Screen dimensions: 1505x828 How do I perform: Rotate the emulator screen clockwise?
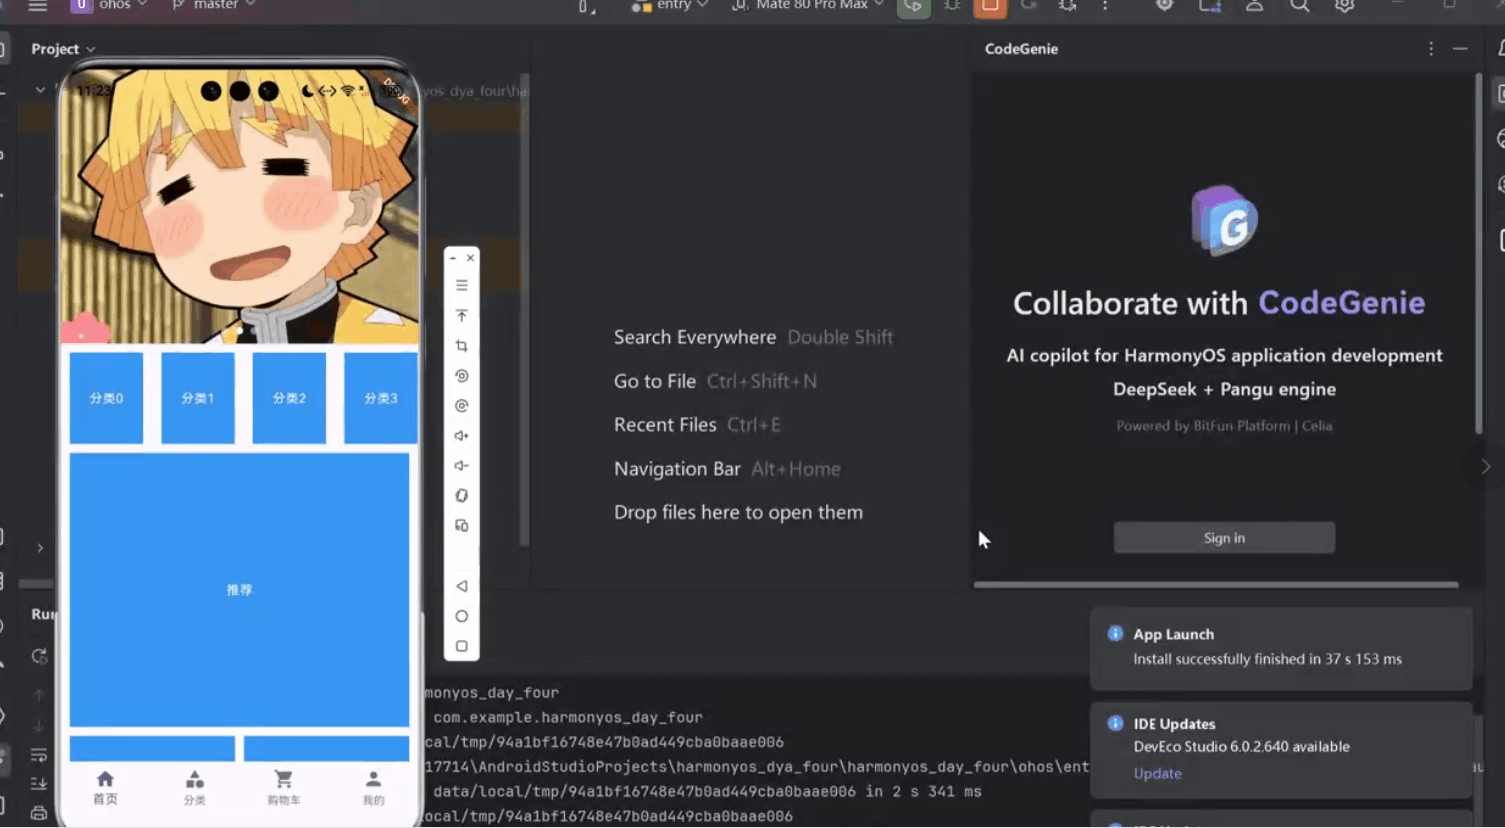coord(461,406)
